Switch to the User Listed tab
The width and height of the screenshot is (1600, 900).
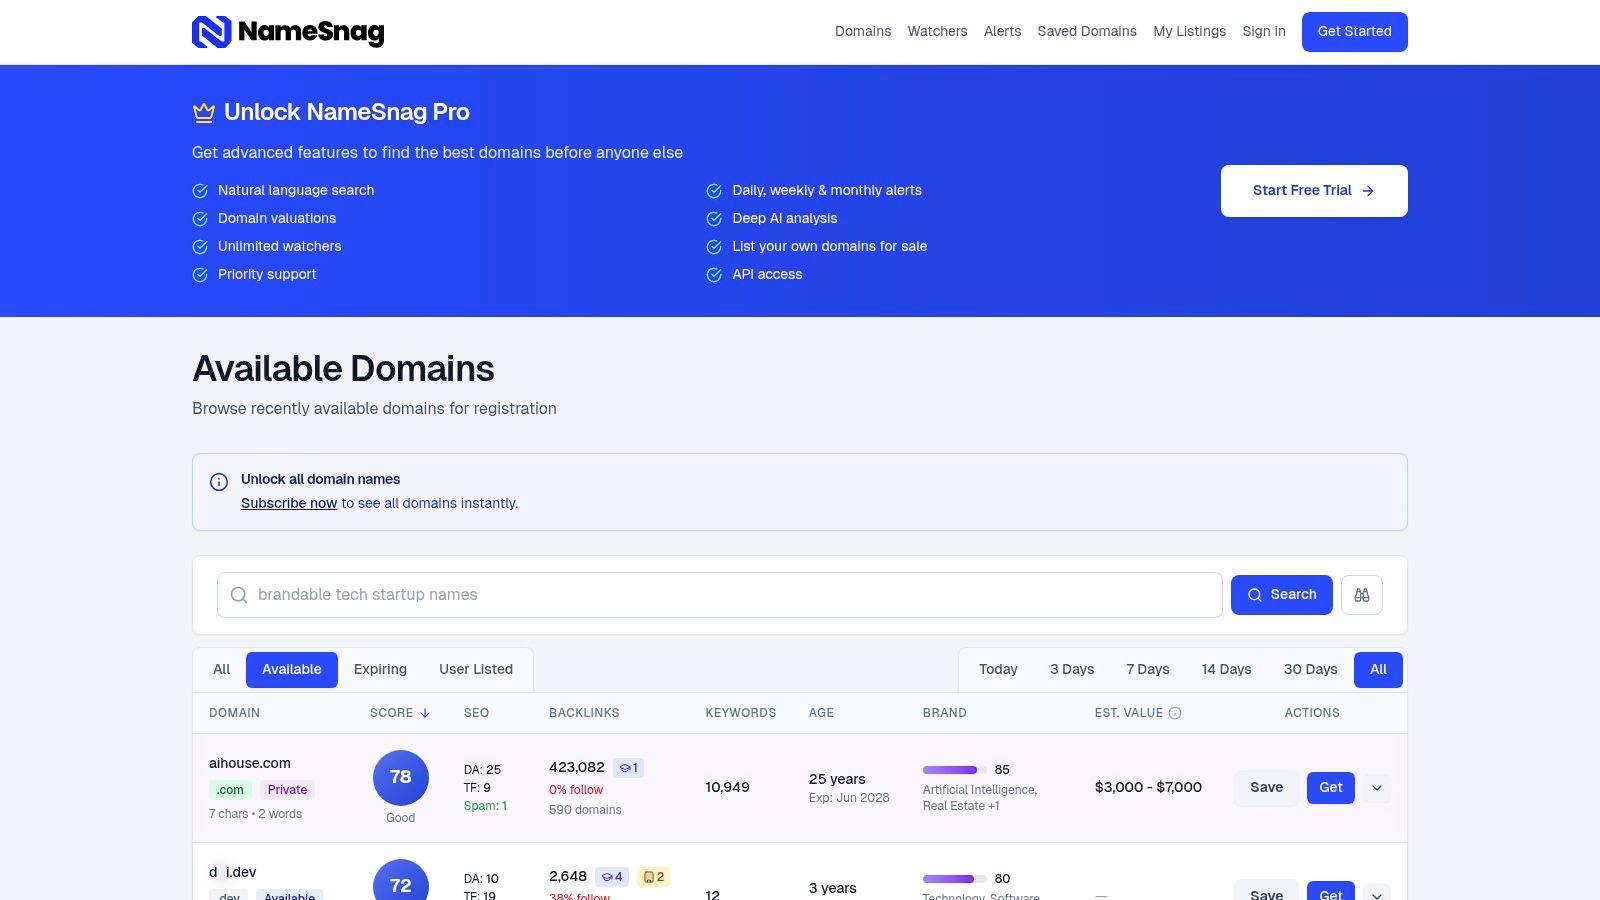[x=476, y=670]
